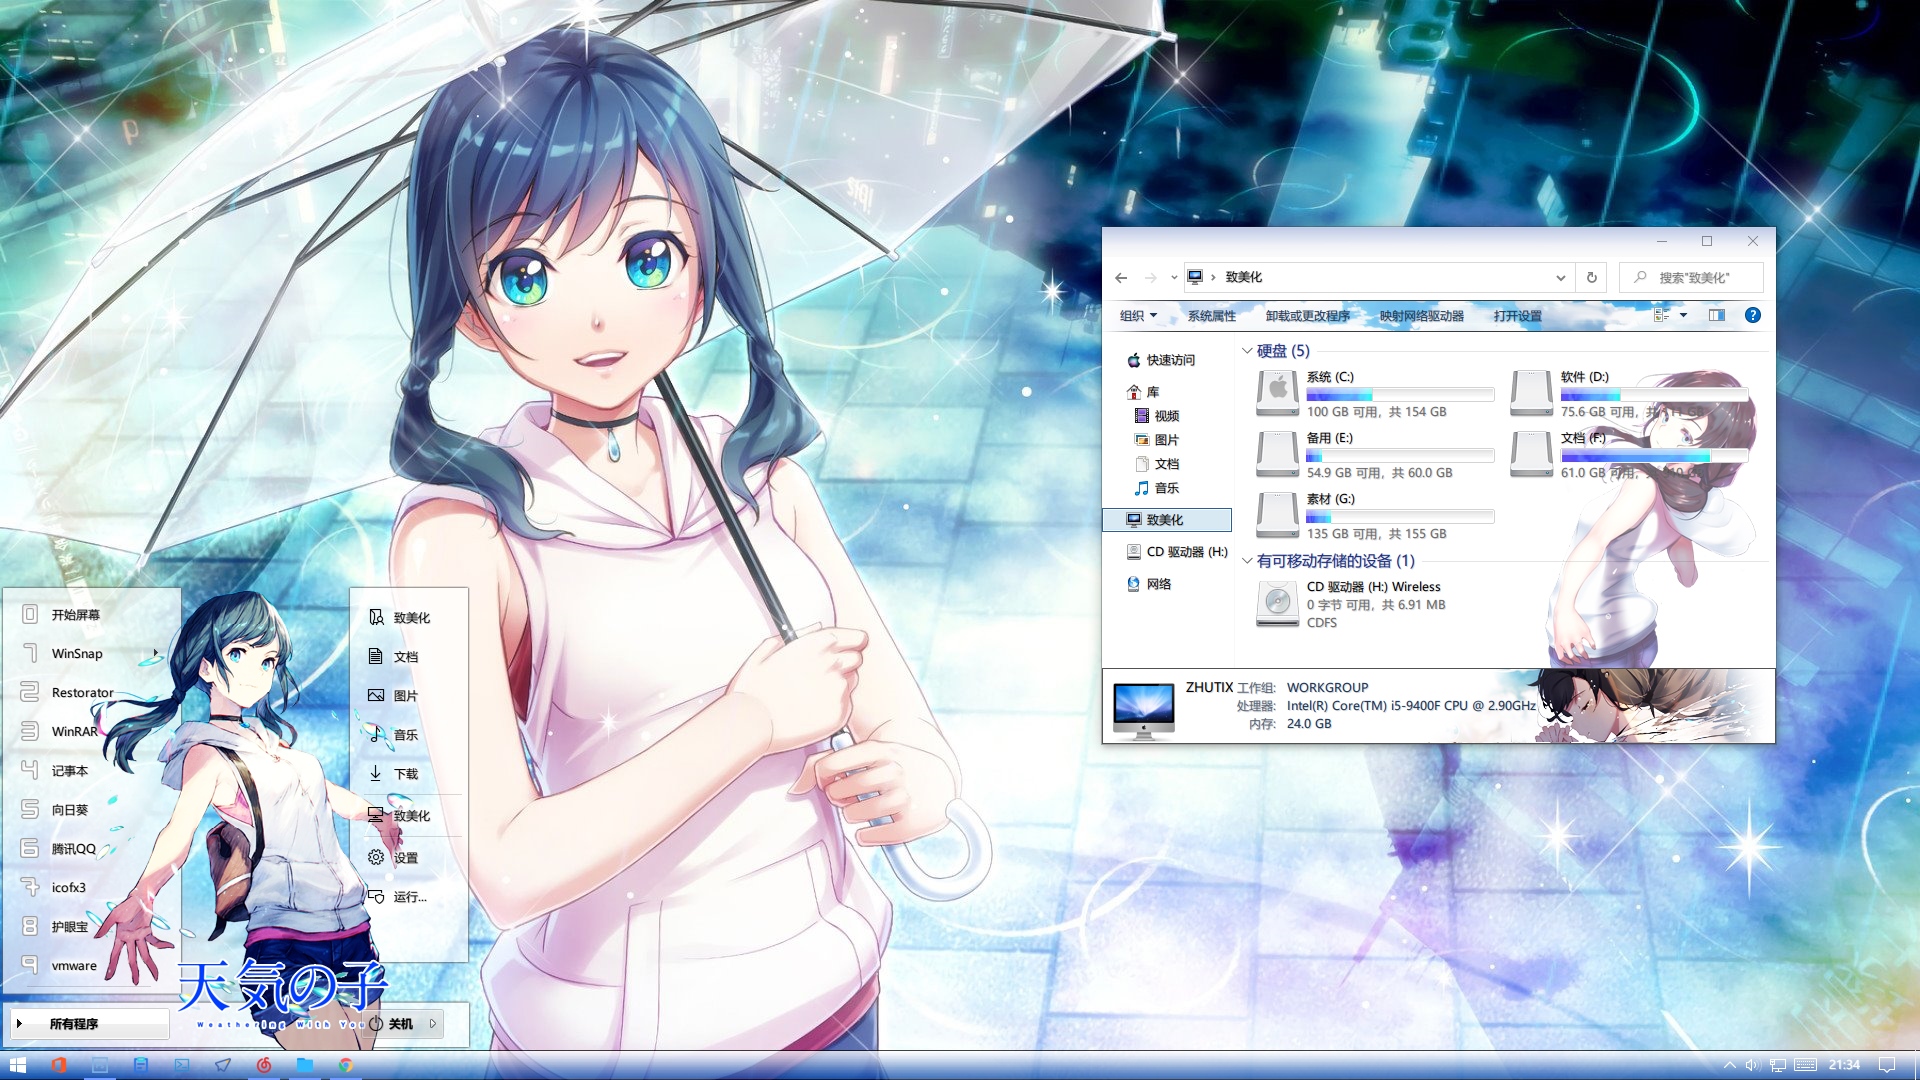Image resolution: width=1920 pixels, height=1080 pixels.
Task: Open view options dropdown arrow
Action: click(1683, 315)
